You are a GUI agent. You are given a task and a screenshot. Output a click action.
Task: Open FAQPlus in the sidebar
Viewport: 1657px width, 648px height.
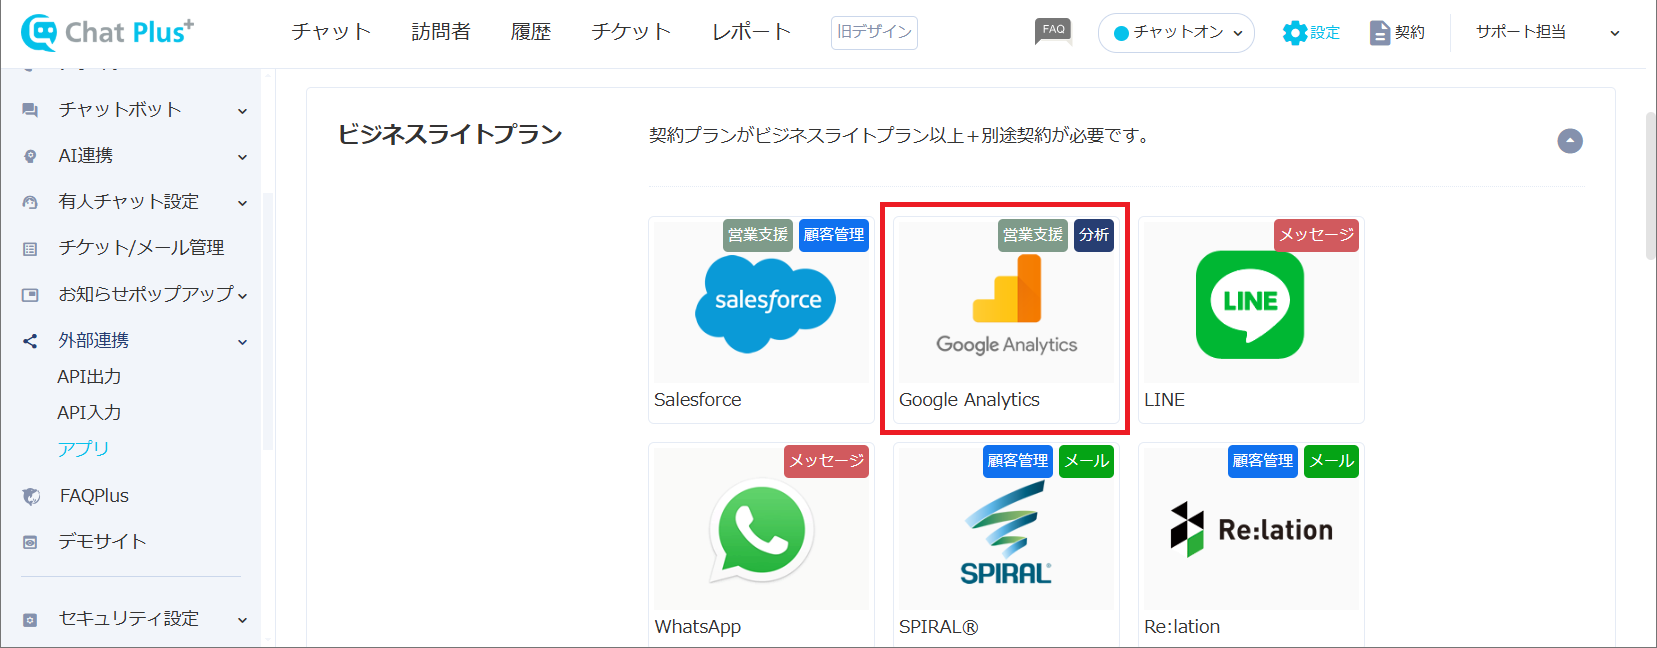tap(94, 496)
